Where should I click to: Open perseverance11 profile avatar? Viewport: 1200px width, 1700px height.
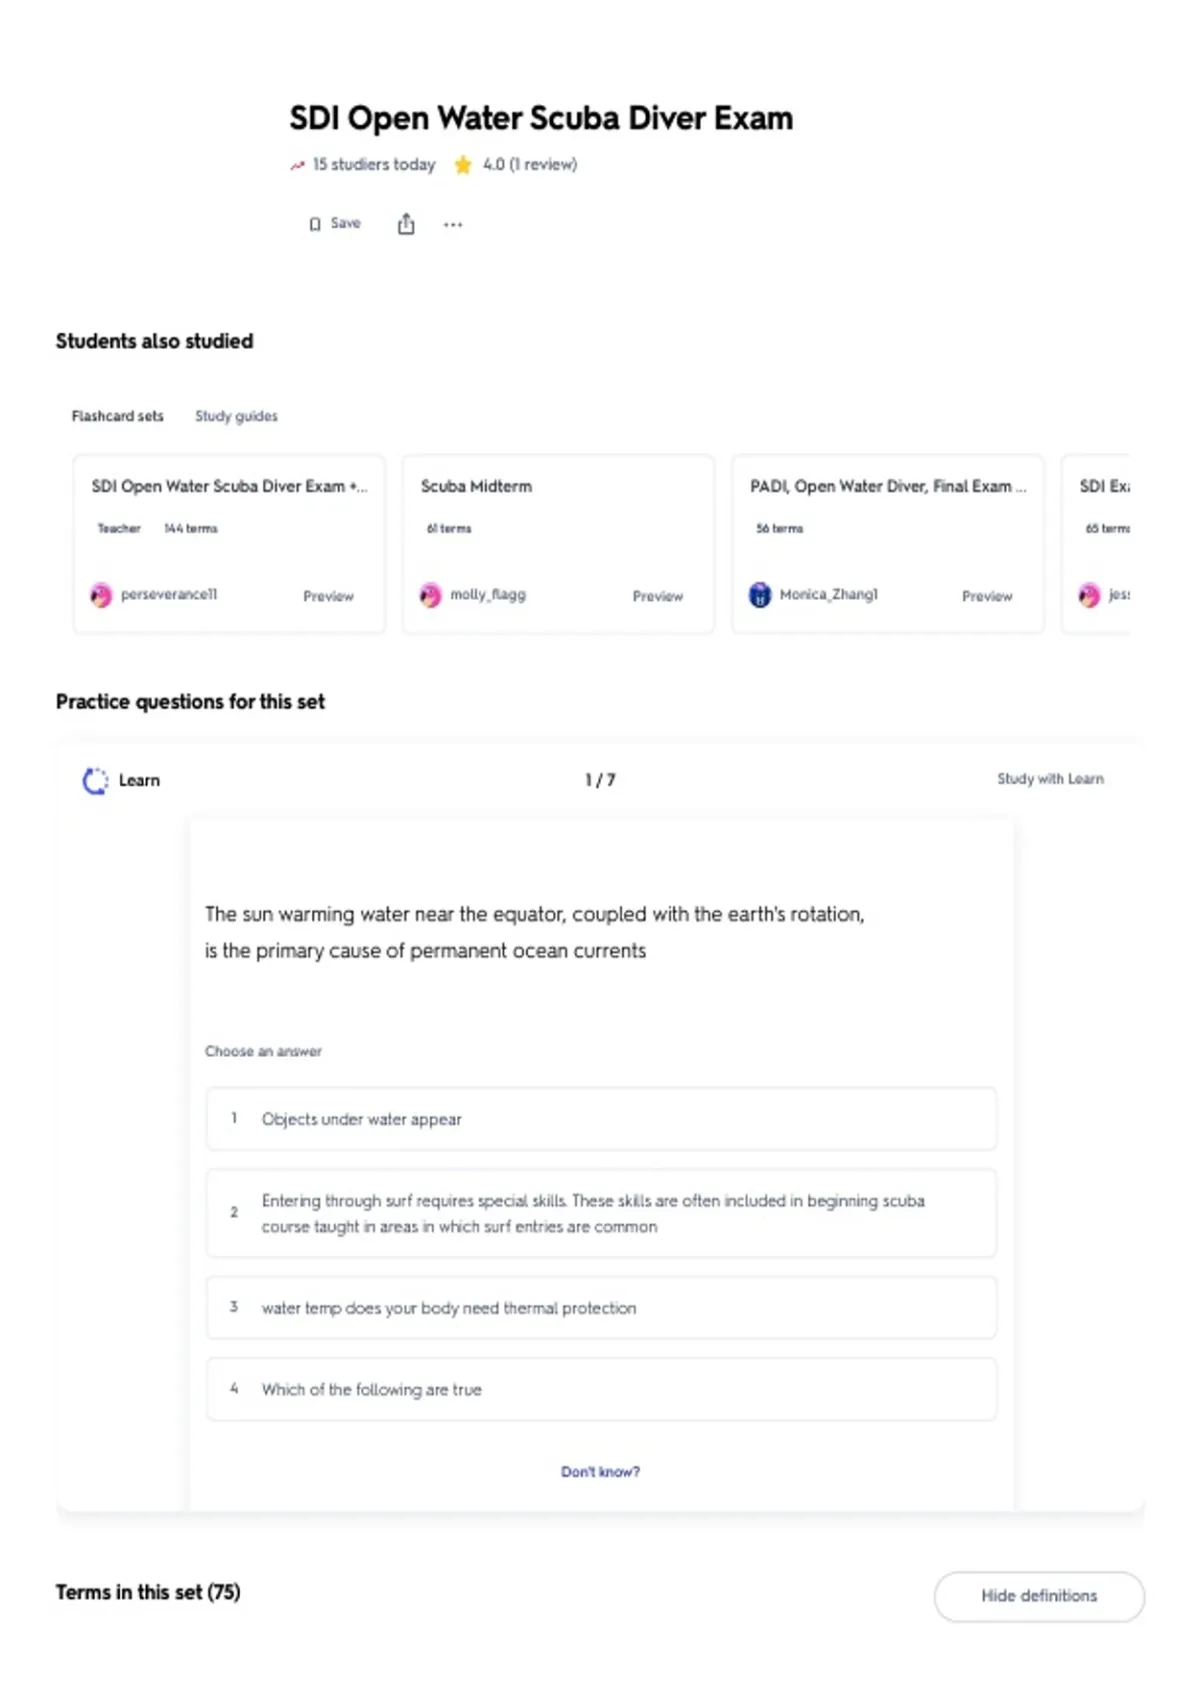pos(101,596)
